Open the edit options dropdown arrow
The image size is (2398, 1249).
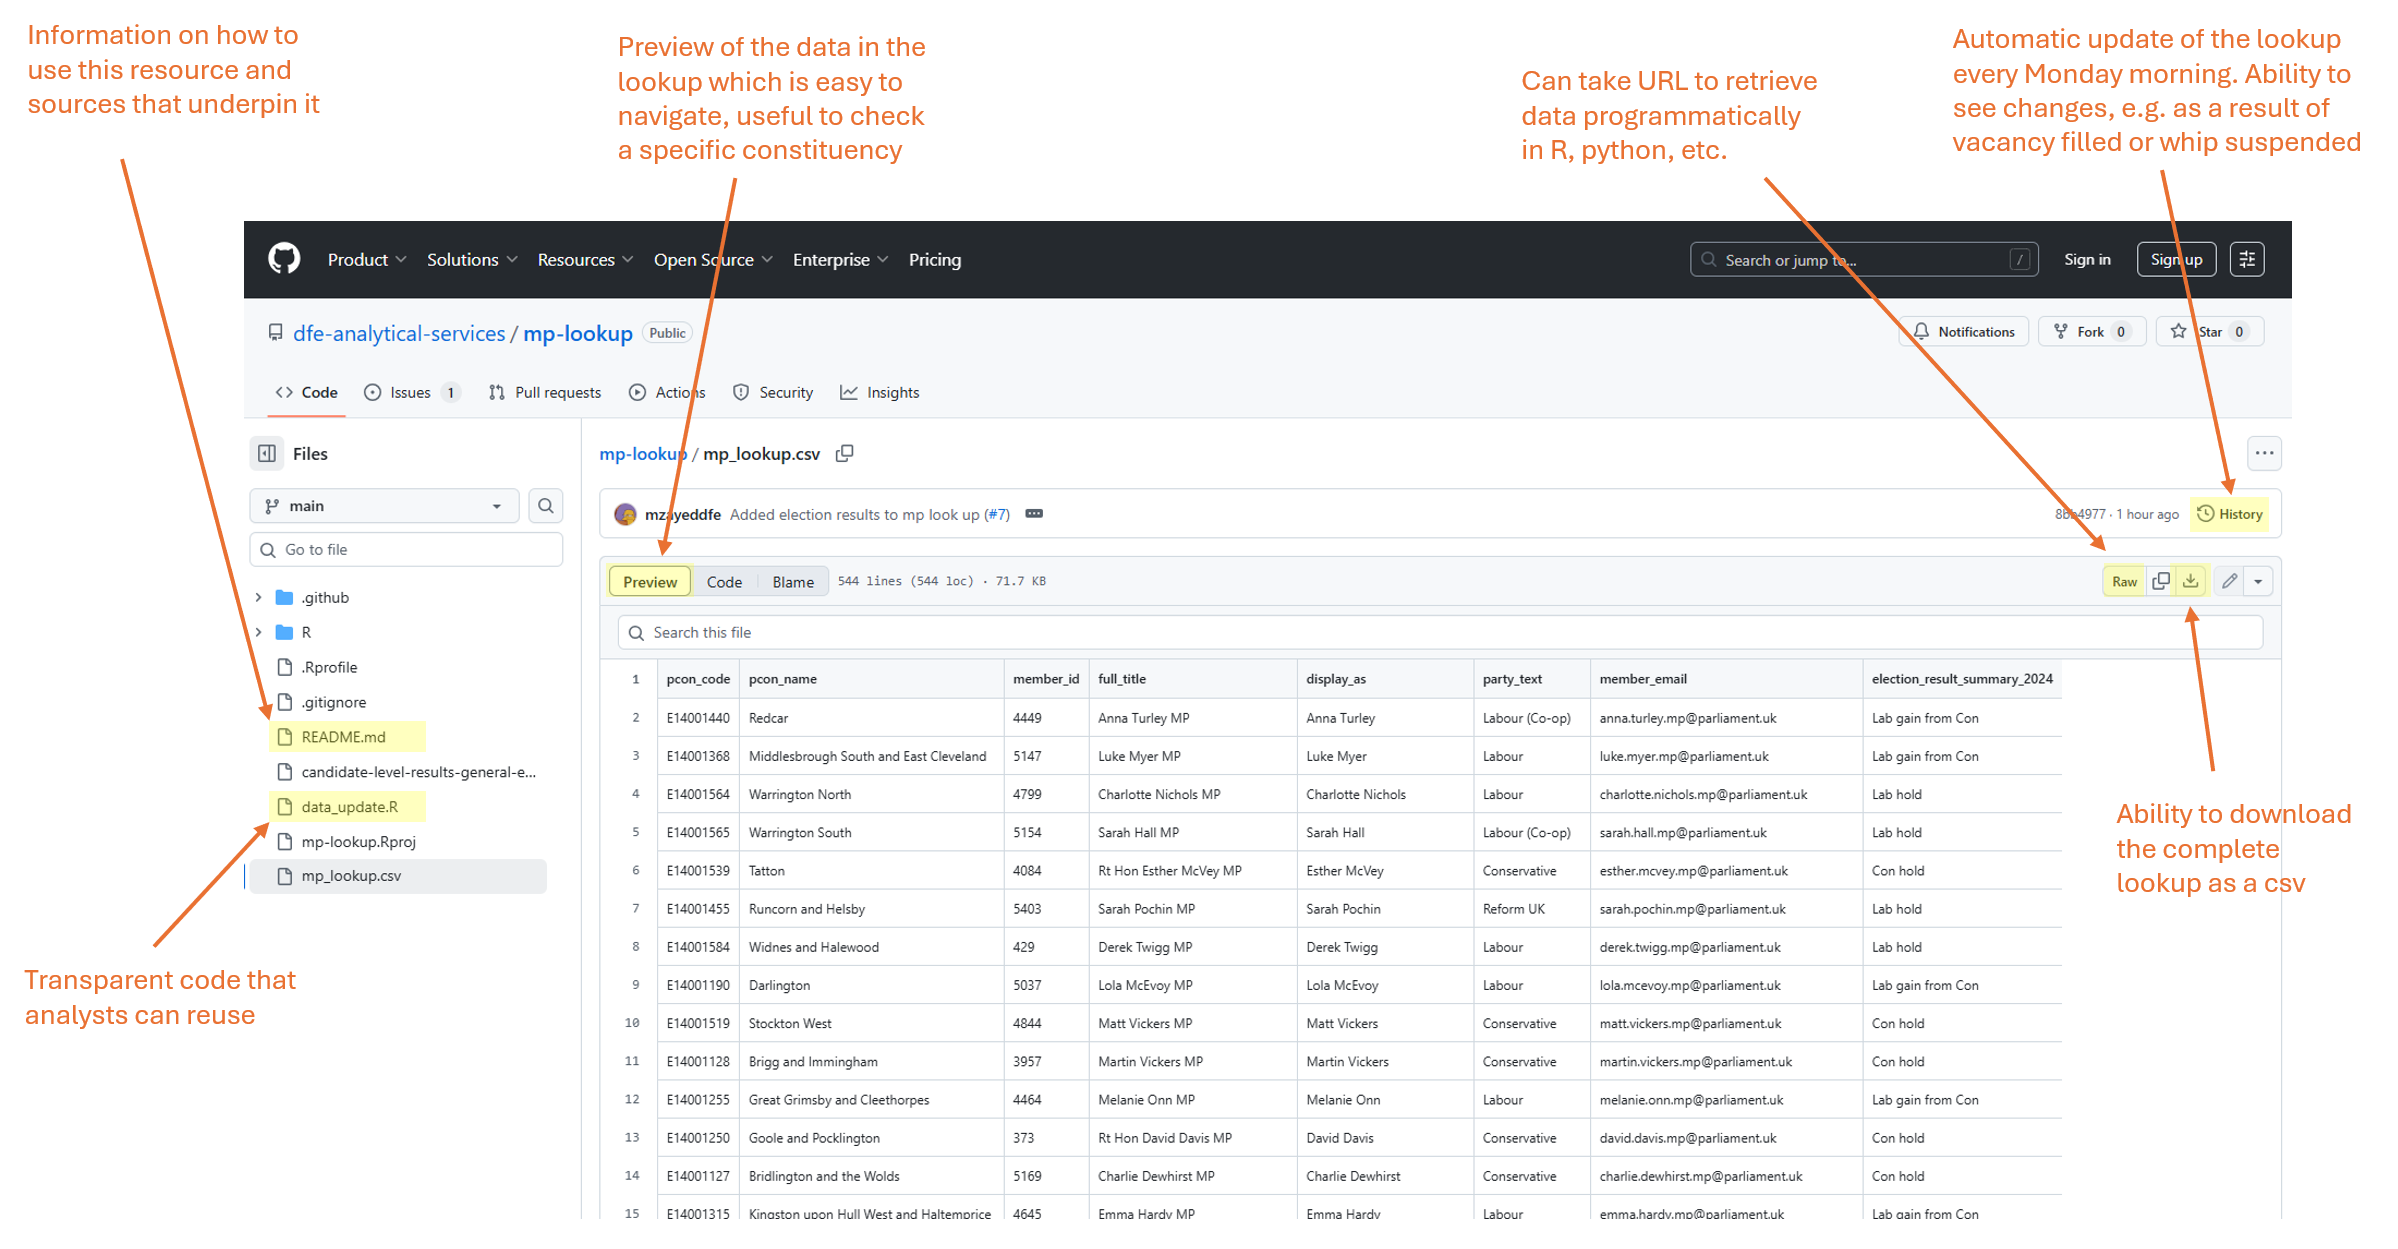2258,582
